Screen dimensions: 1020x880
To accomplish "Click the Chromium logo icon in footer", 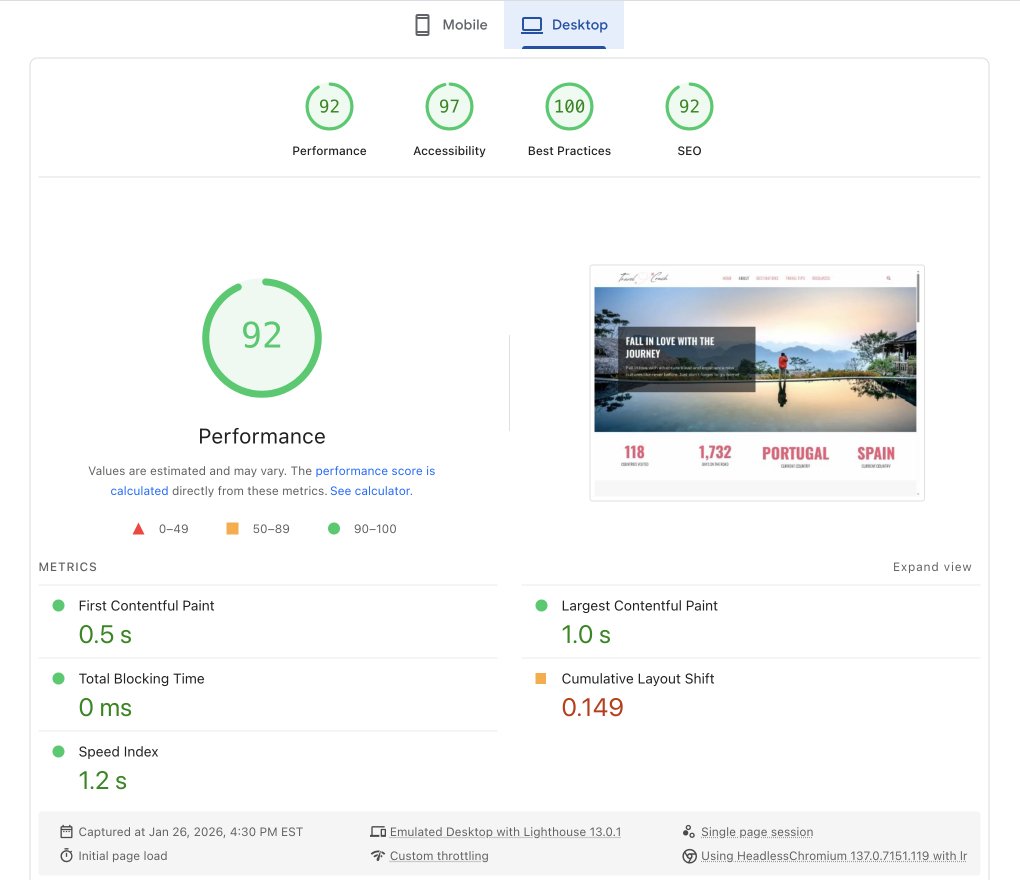I will click(689, 856).
